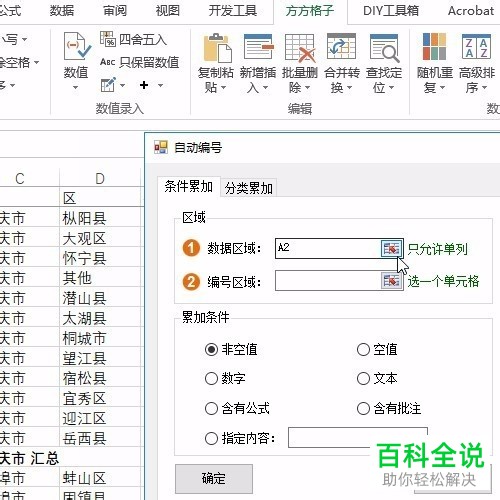
Task: Click the 数据区域 input field containing A2
Action: 328,248
